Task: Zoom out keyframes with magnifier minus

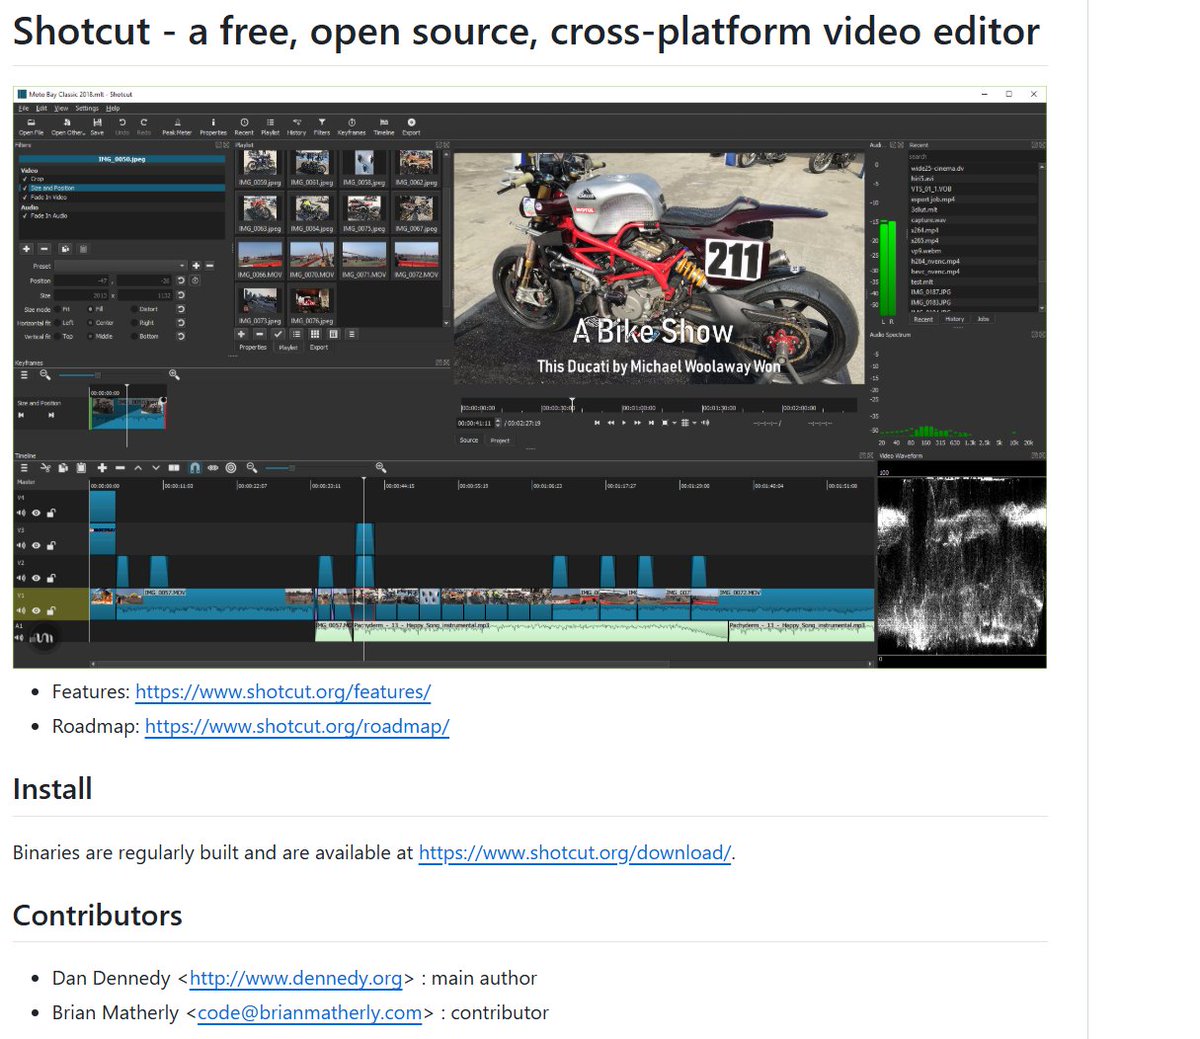Action: [45, 375]
